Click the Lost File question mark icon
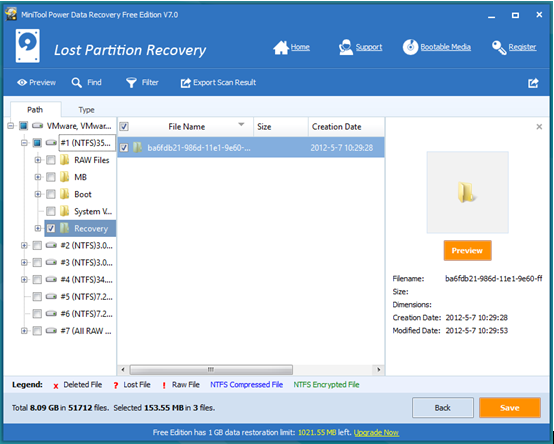This screenshot has height=444, width=554. (x=116, y=385)
